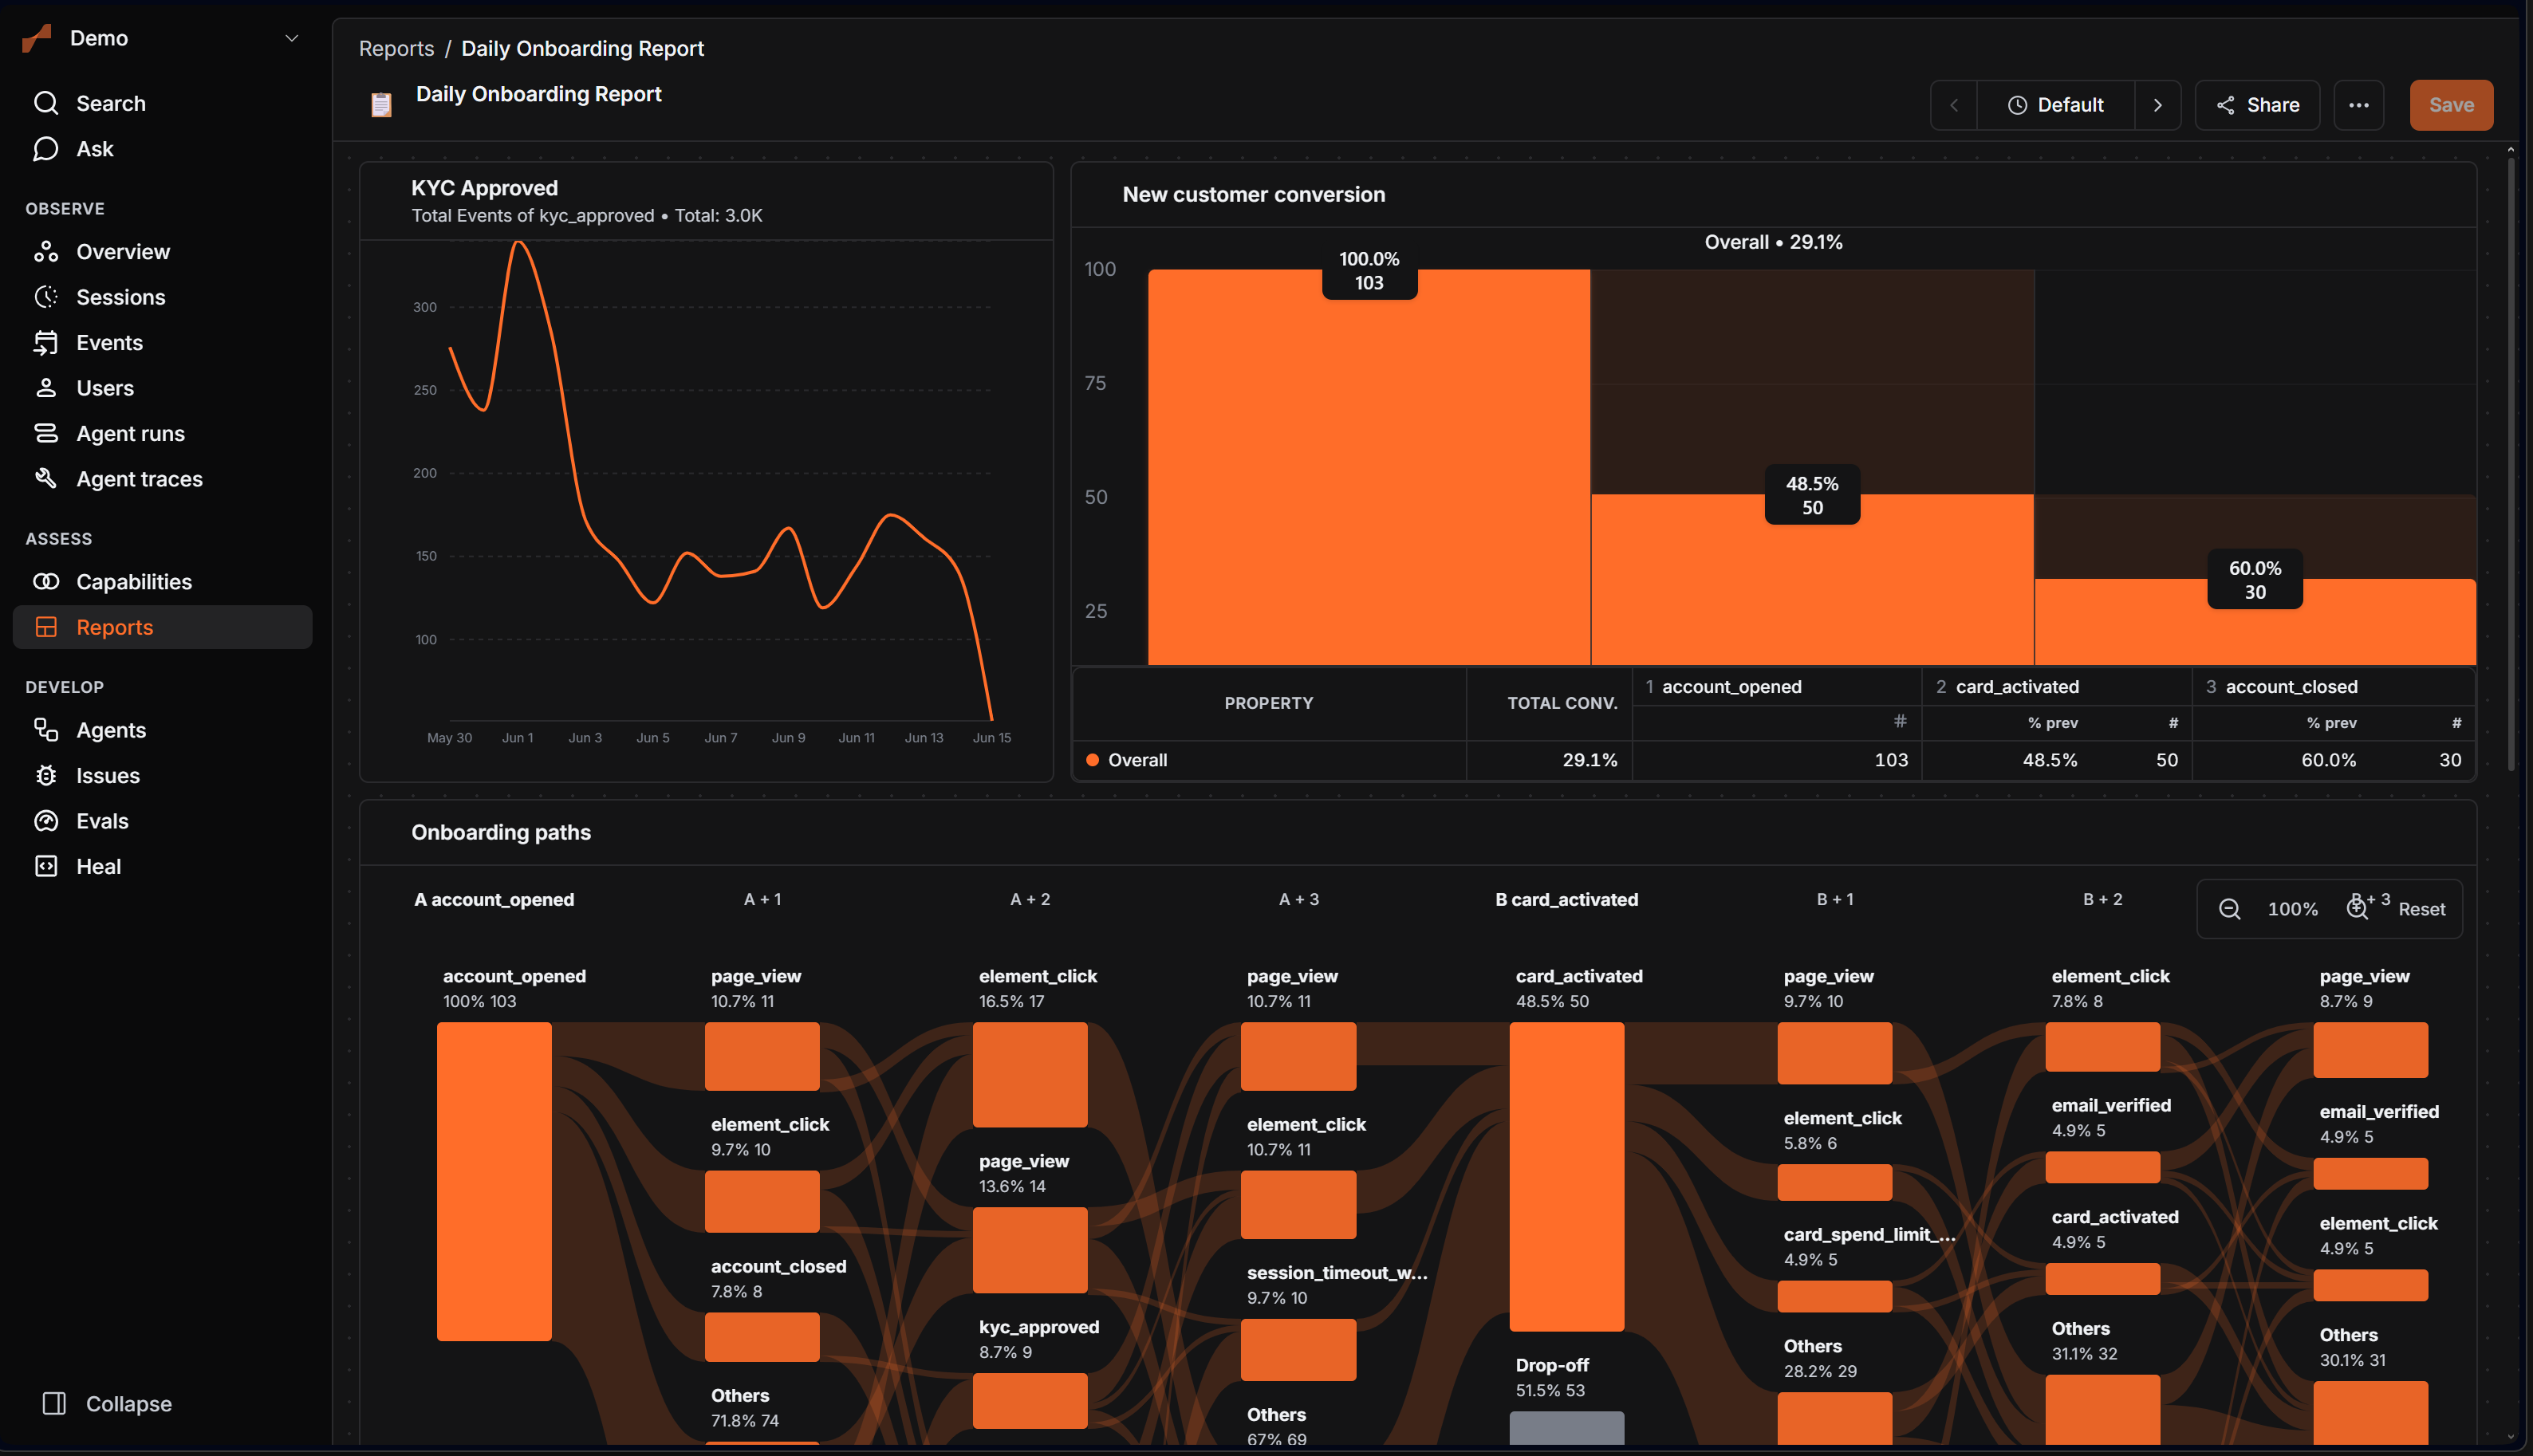Screen dimensions: 2533x1456
Task: Open the Issues bug icon
Action: pos(46,776)
